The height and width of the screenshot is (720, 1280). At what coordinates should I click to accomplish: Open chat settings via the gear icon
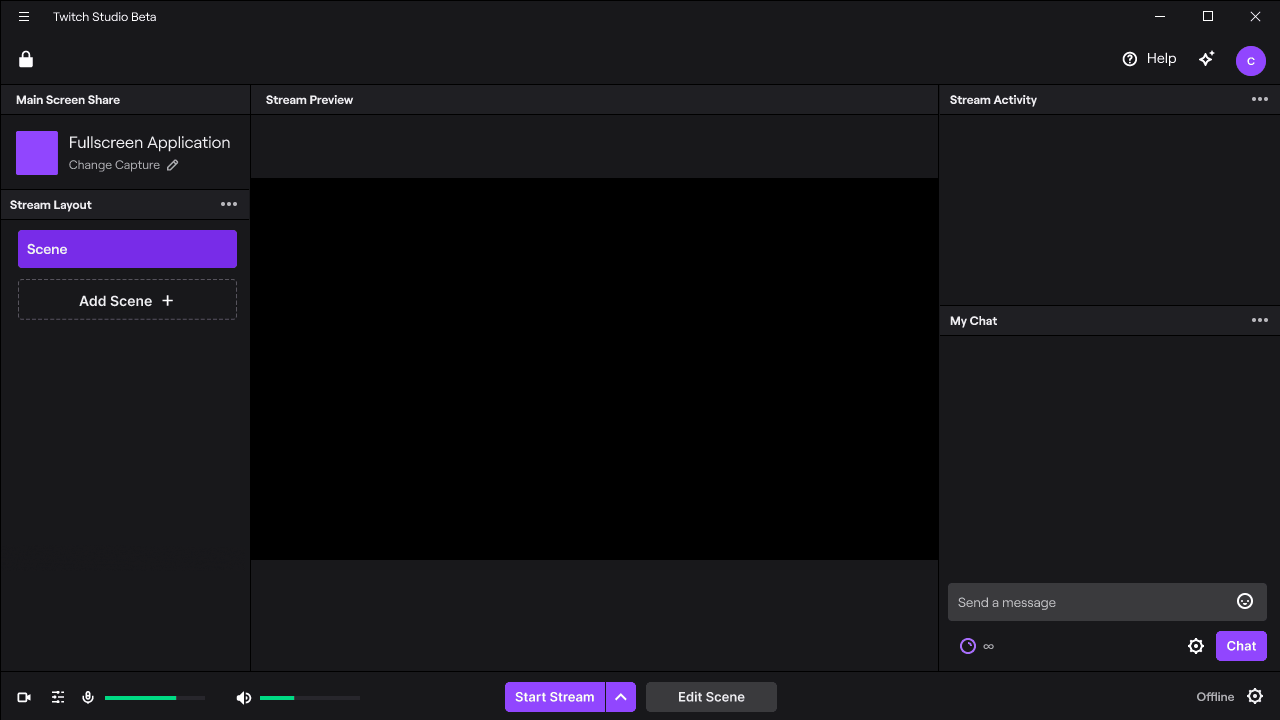[1196, 646]
